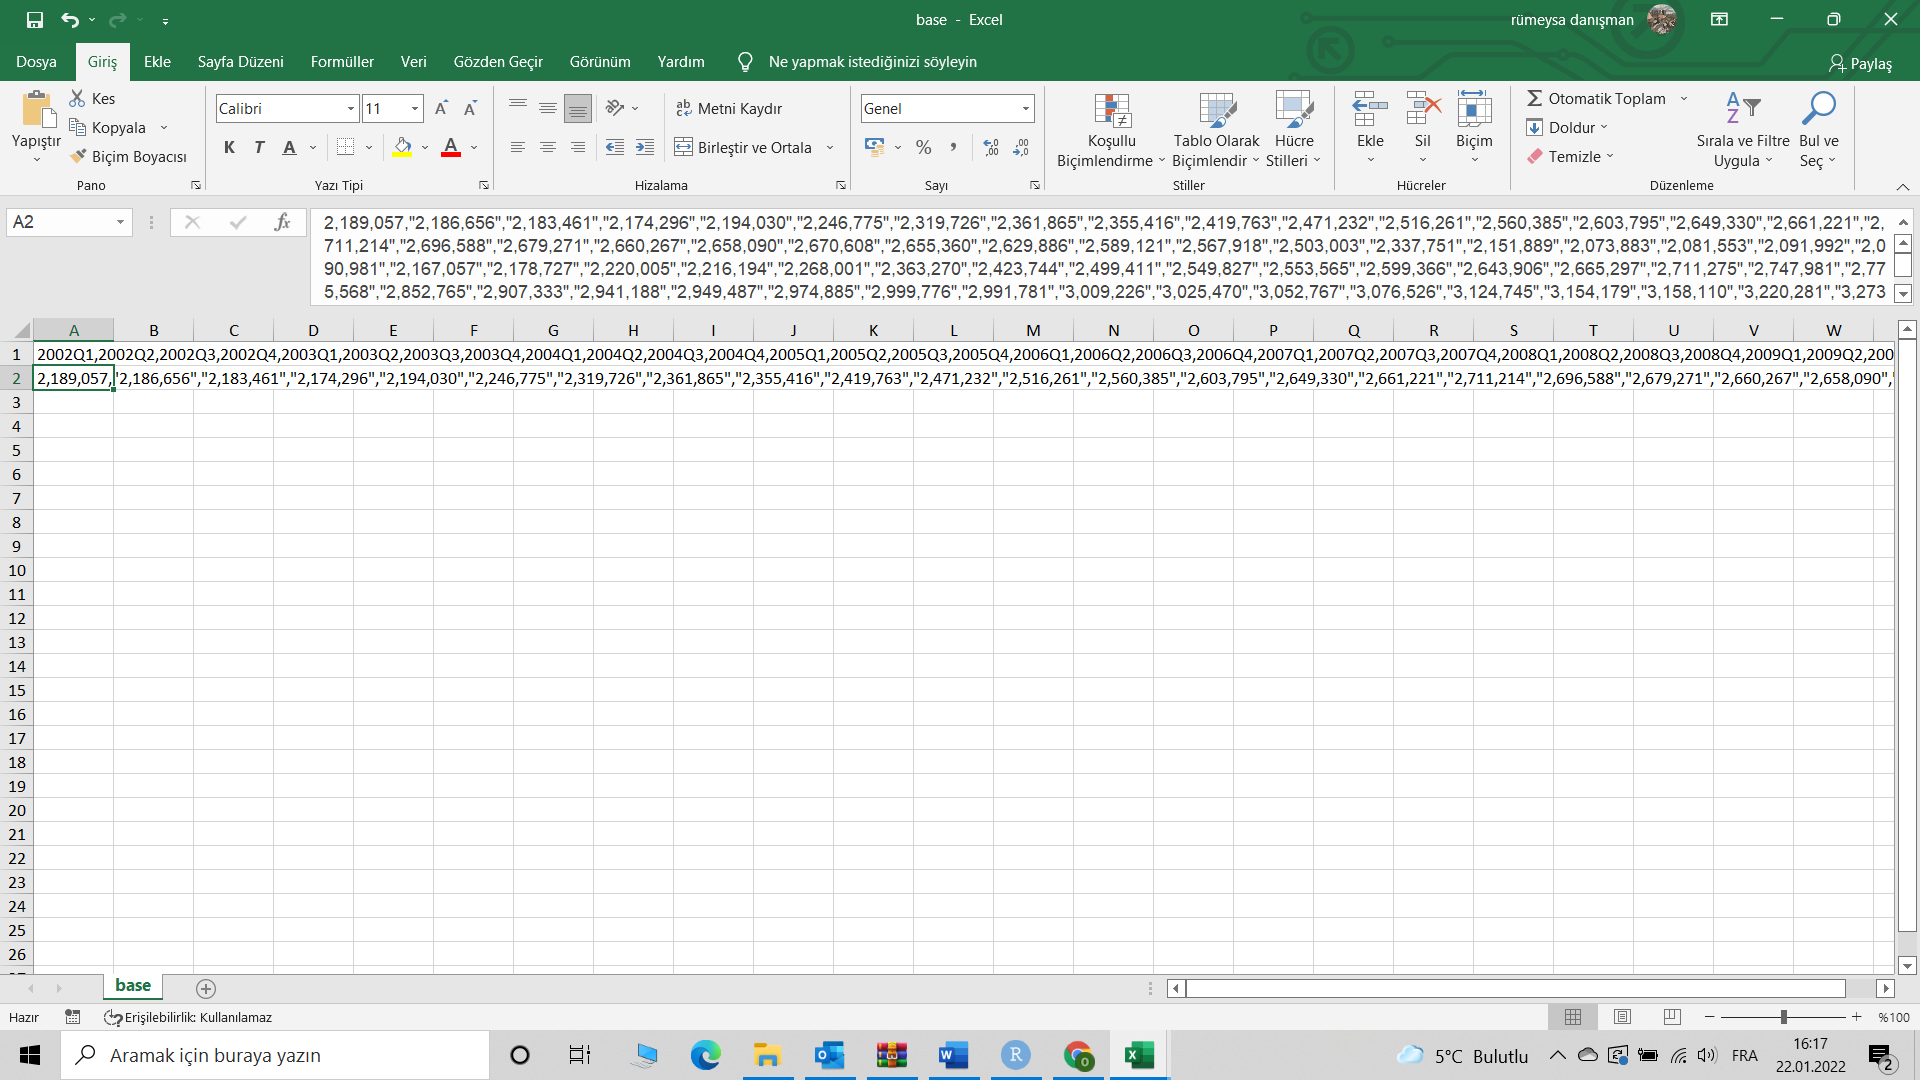Click the AutoSum sigma icon
This screenshot has width=1920, height=1080.
pyautogui.click(x=1534, y=98)
